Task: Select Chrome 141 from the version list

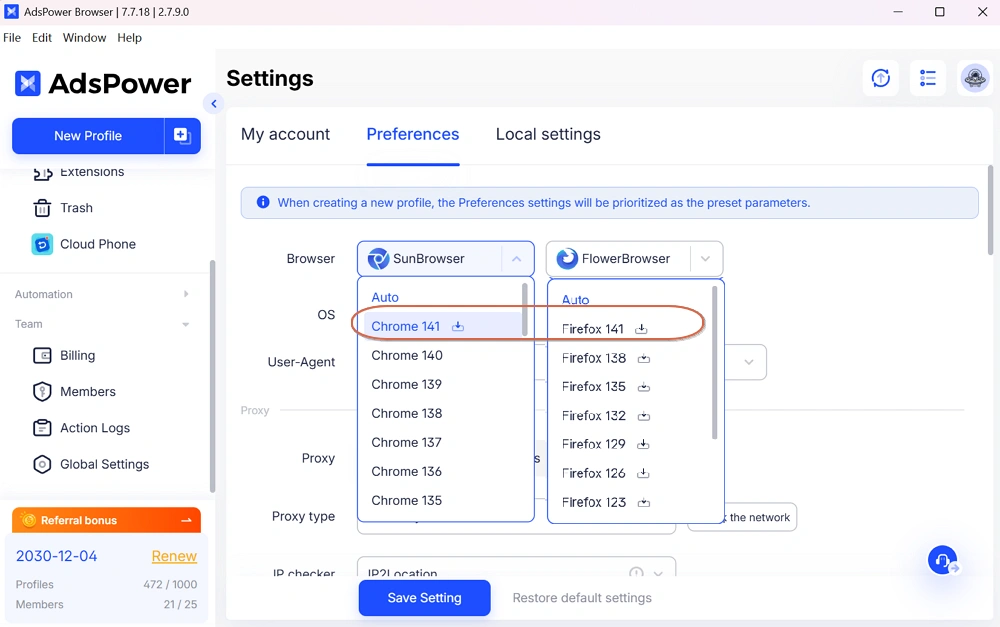Action: (408, 325)
